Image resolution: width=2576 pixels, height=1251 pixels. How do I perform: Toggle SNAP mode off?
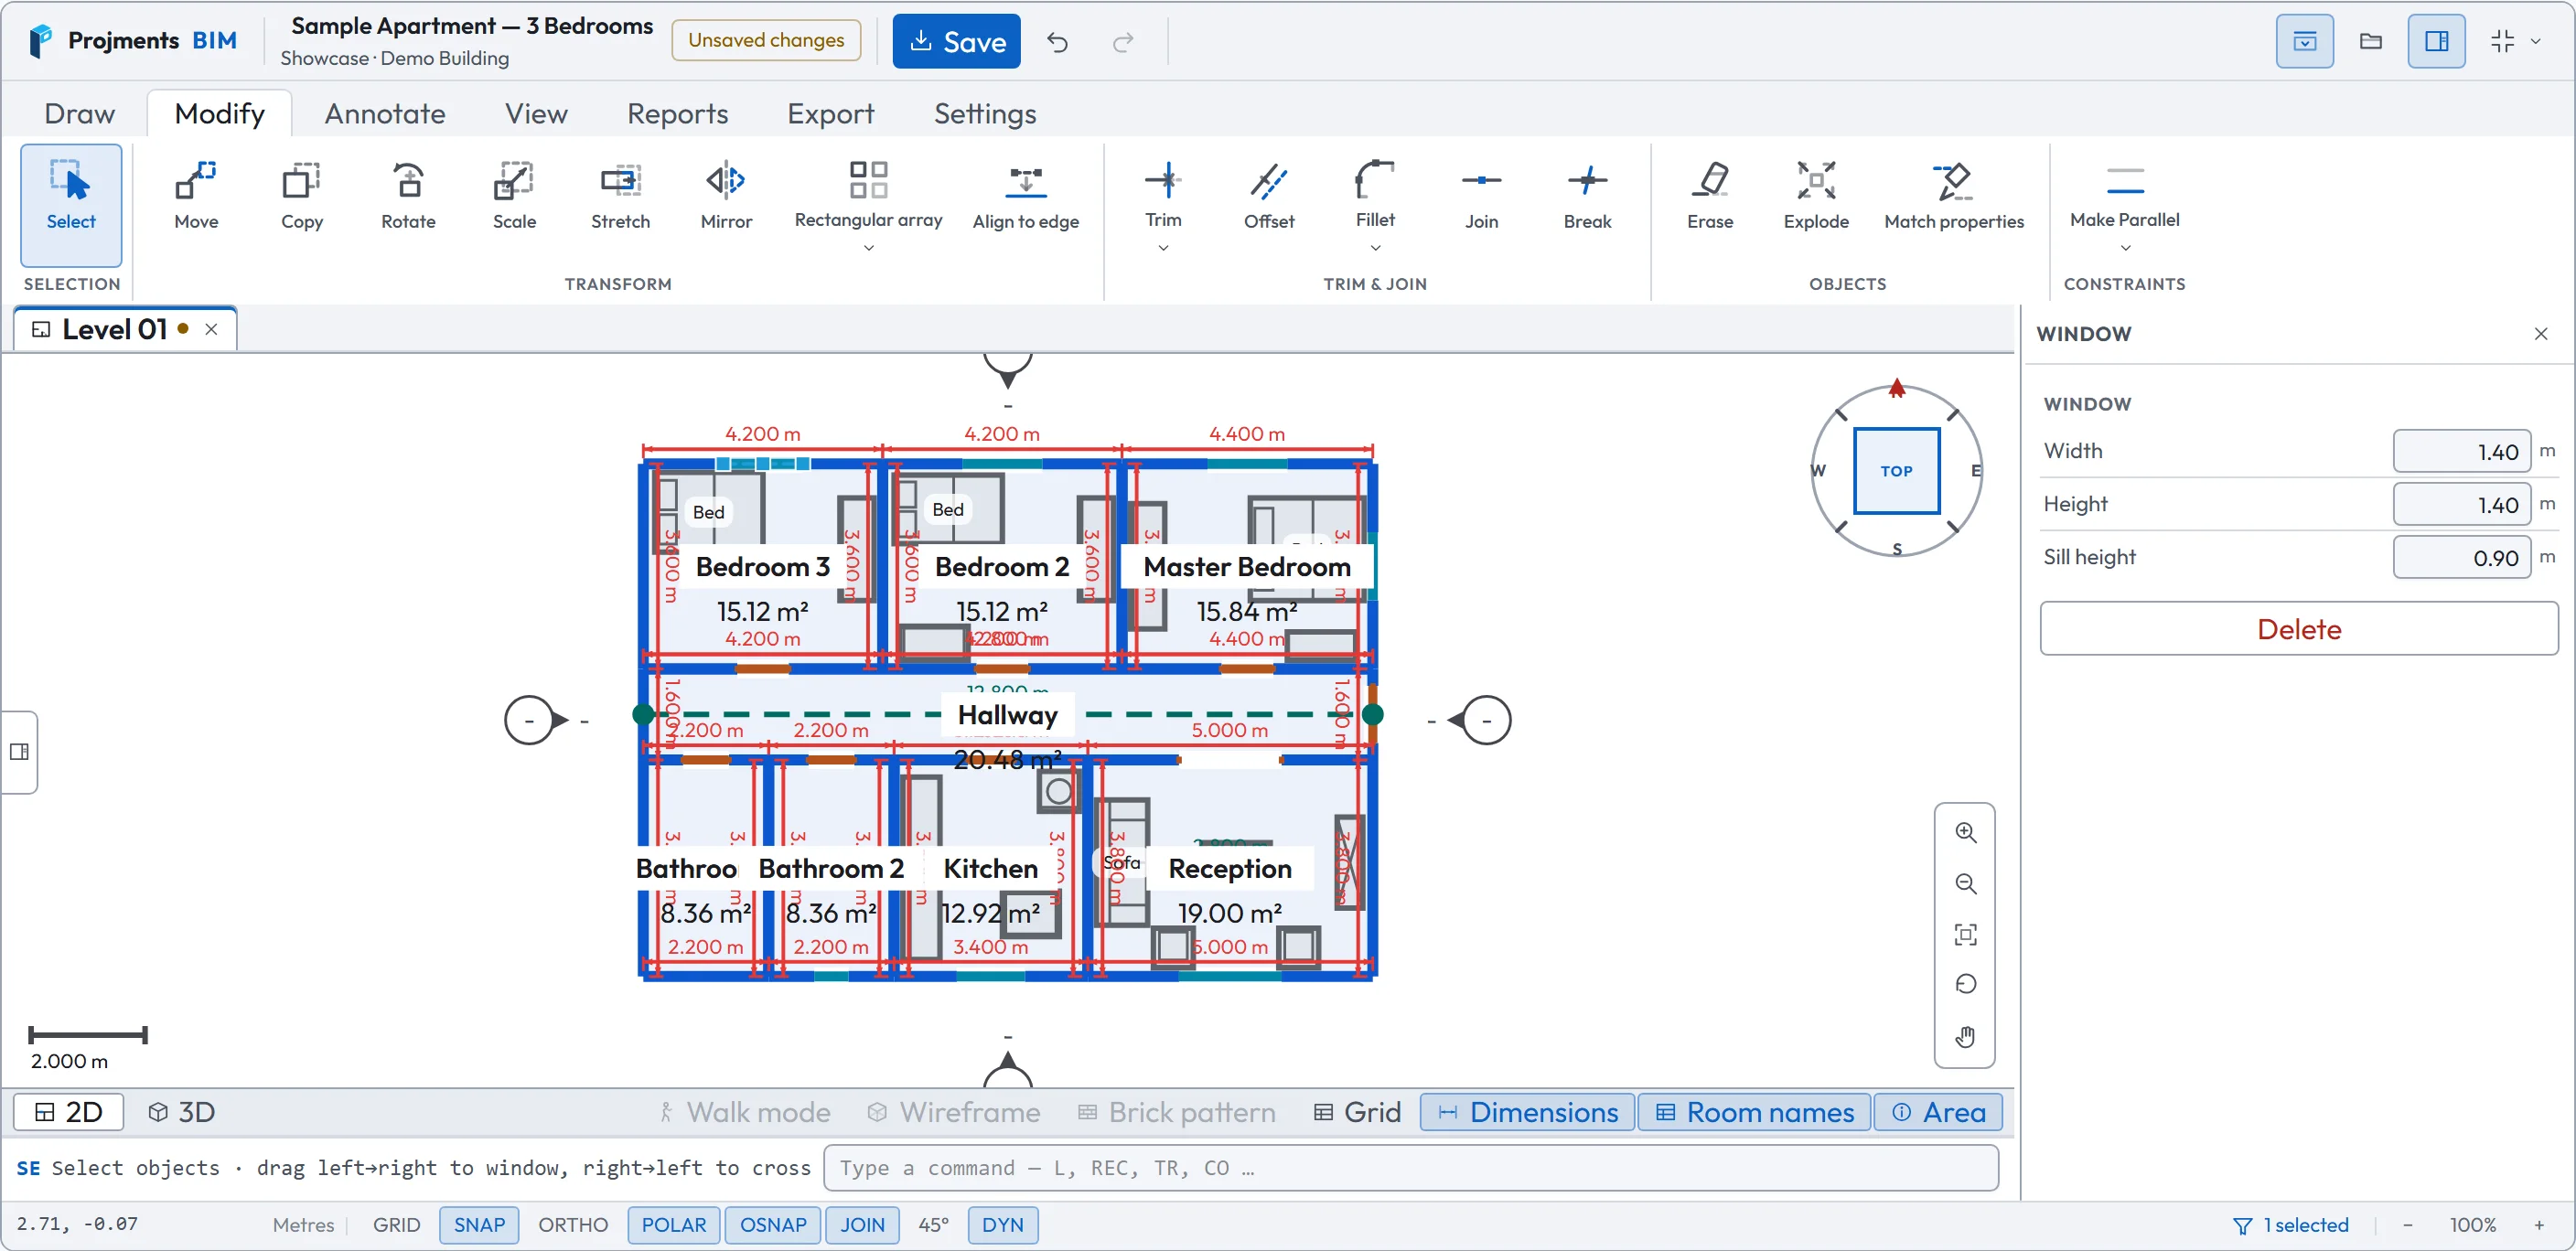coord(479,1225)
